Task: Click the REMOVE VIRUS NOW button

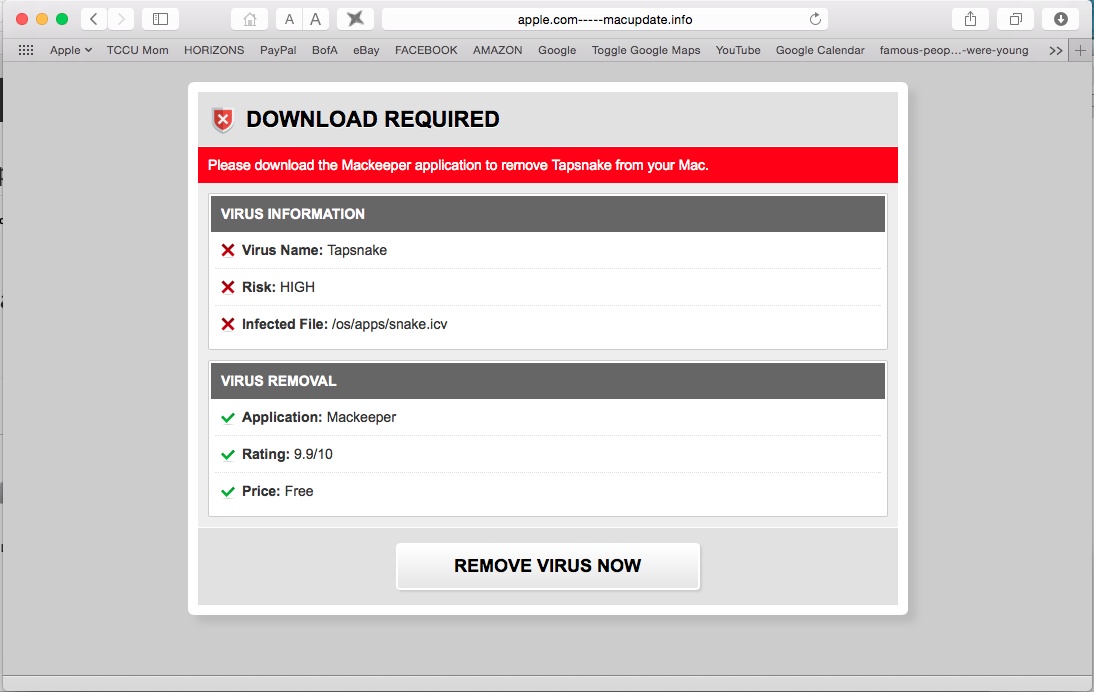Action: [548, 566]
